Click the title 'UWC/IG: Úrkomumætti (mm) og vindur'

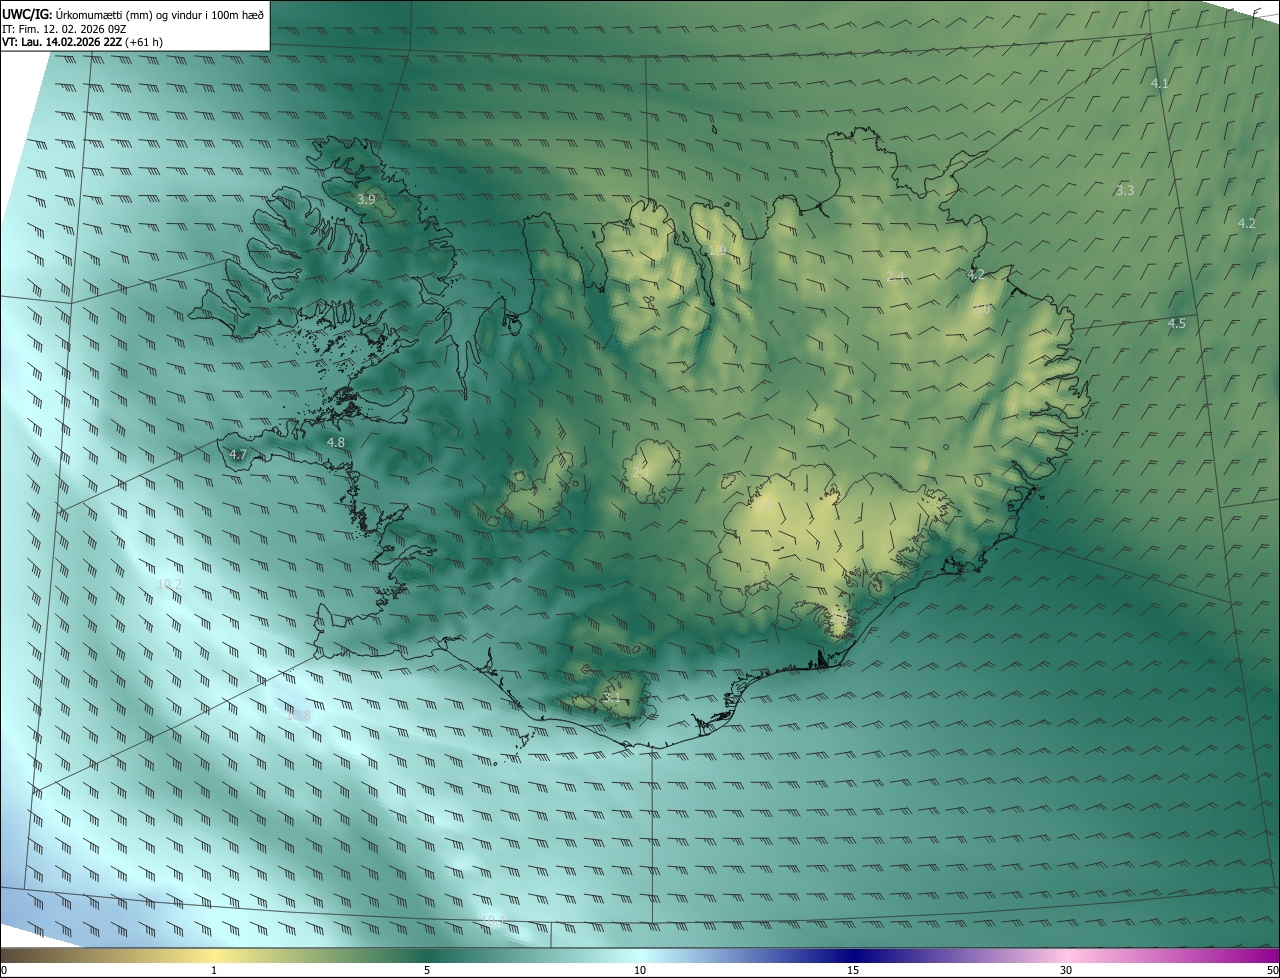tap(133, 14)
